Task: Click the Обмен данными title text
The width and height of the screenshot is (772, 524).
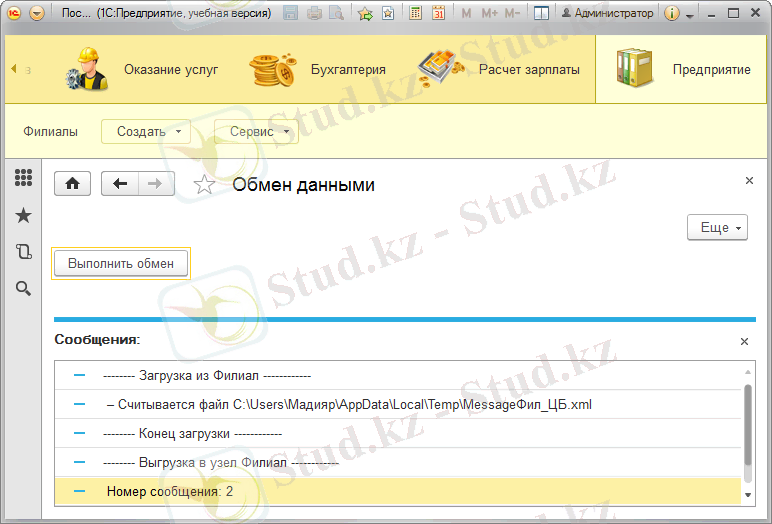Action: click(303, 185)
